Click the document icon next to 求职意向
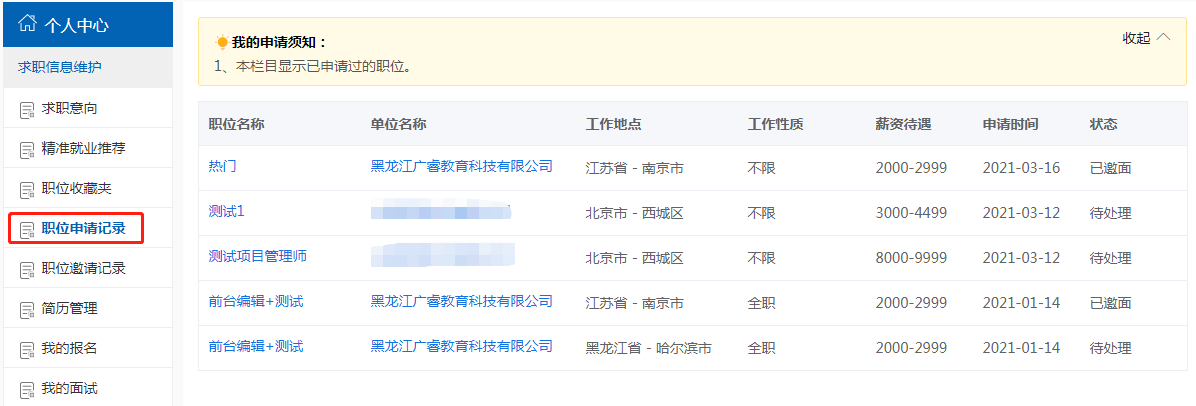1196x406 pixels. click(27, 109)
